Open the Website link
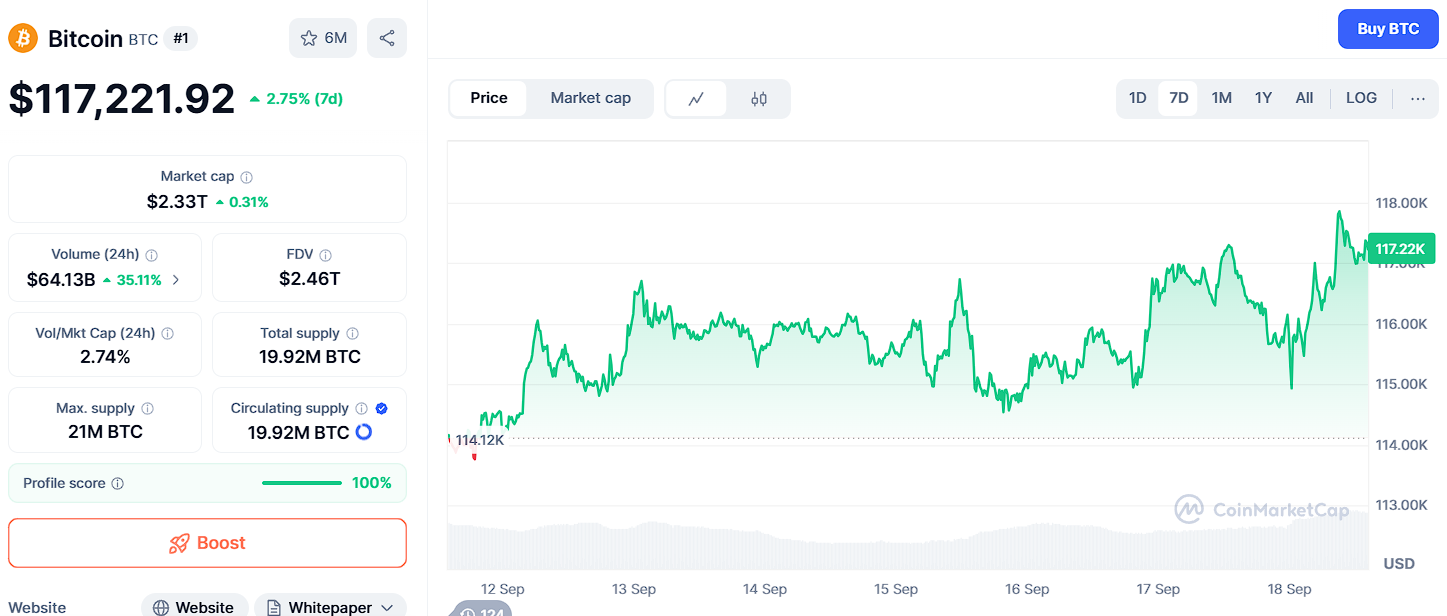 pyautogui.click(x=194, y=607)
